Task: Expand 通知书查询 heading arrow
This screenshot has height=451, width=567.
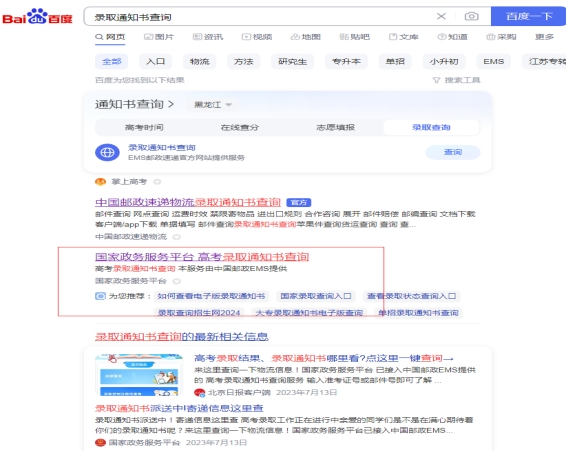Action: (171, 105)
